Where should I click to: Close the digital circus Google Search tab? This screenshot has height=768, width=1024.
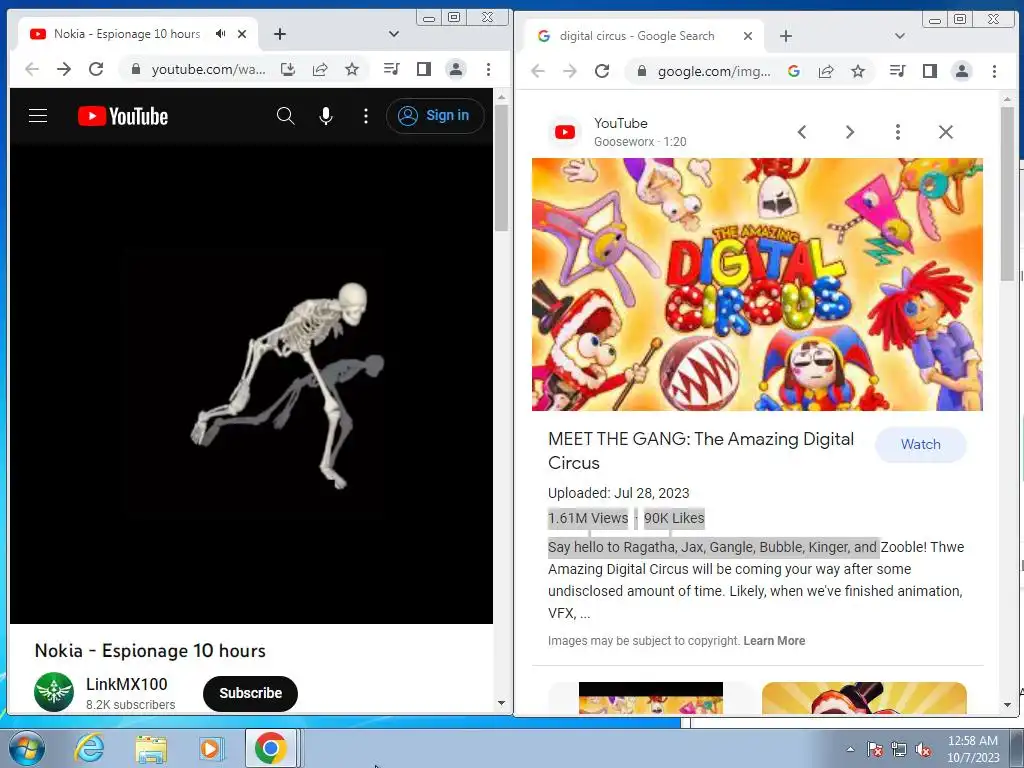click(748, 36)
